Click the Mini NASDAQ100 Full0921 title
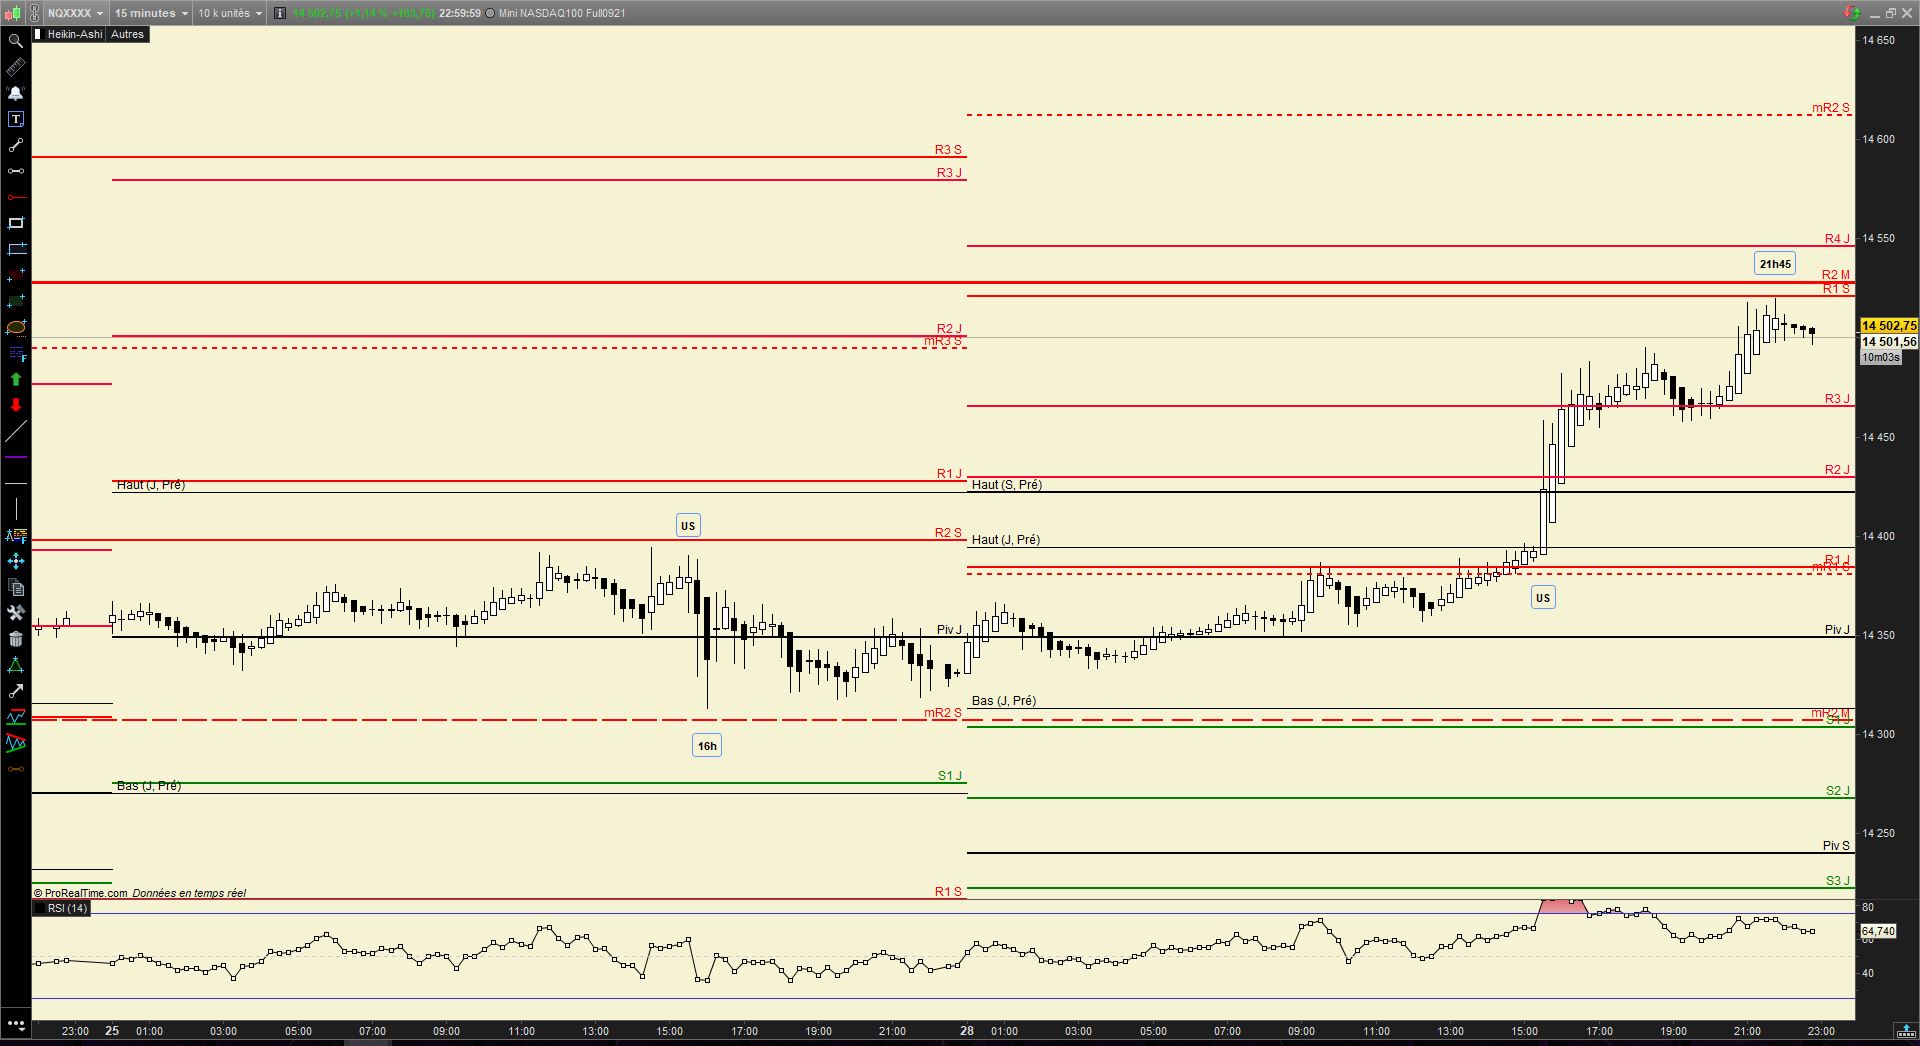This screenshot has height=1046, width=1920. [562, 13]
